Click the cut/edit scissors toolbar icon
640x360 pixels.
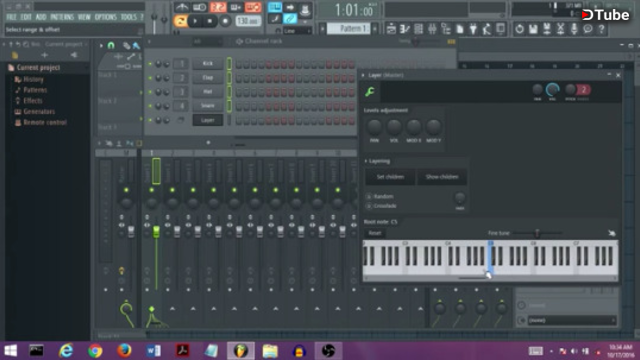tap(560, 29)
